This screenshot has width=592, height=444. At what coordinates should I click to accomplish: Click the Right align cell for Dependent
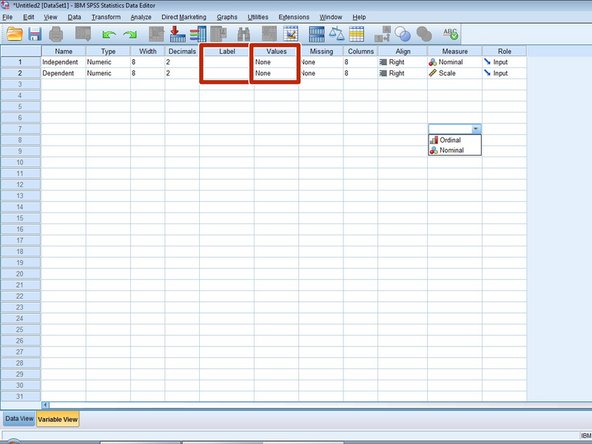[x=402, y=73]
